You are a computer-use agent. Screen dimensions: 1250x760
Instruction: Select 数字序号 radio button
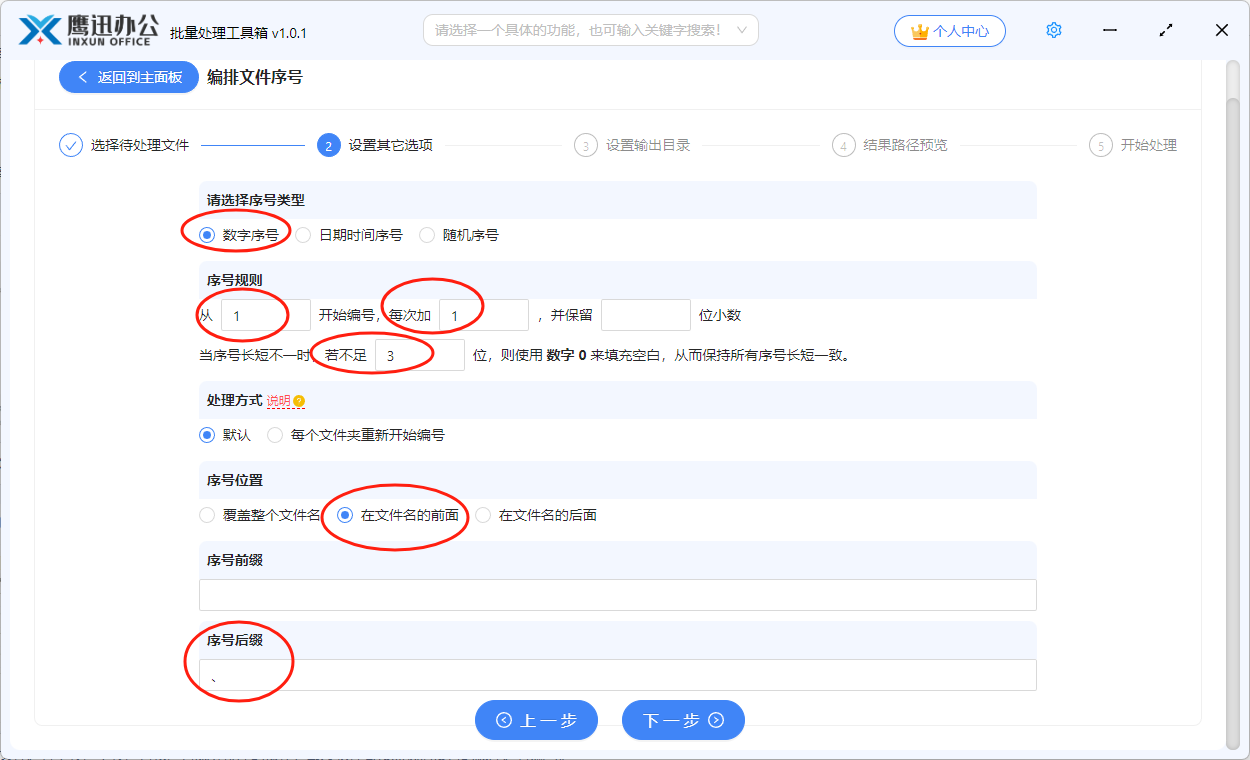[x=207, y=236]
